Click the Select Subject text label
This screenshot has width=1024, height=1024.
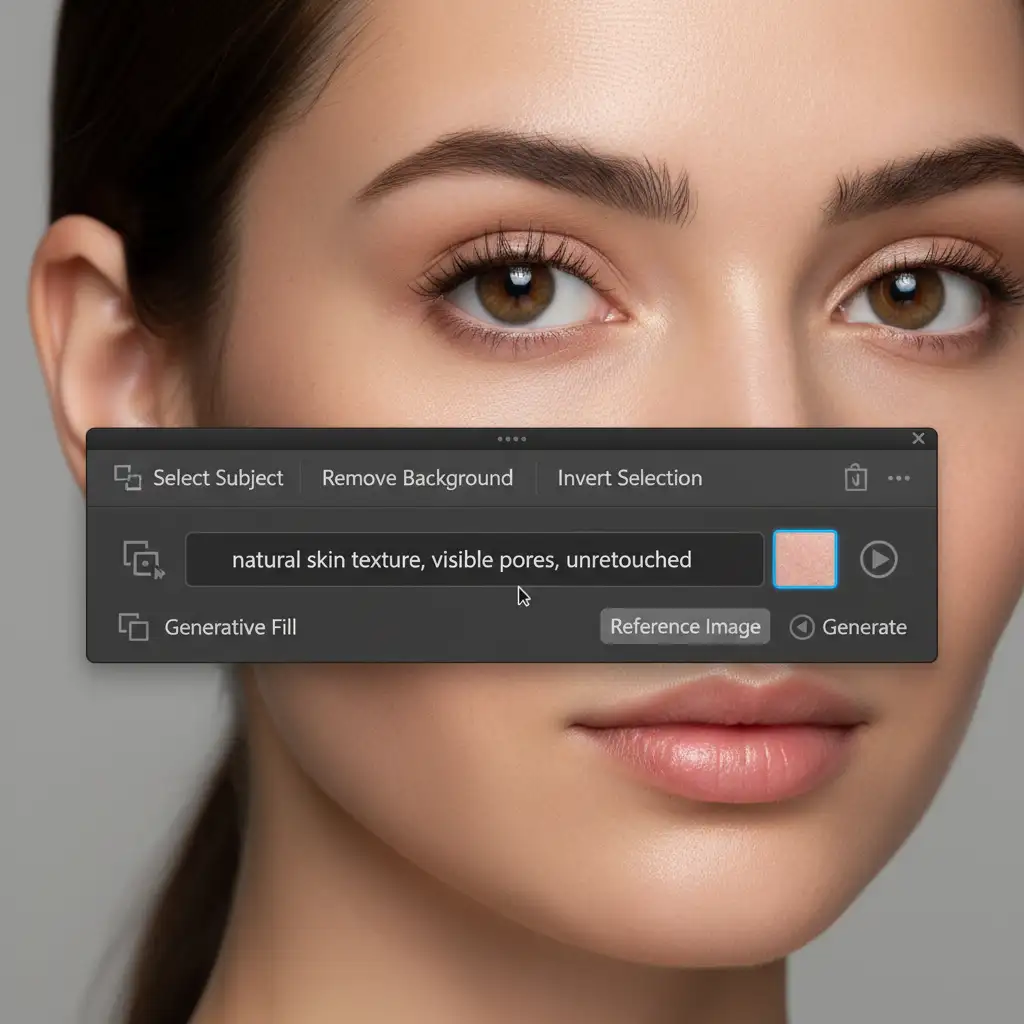tap(218, 478)
